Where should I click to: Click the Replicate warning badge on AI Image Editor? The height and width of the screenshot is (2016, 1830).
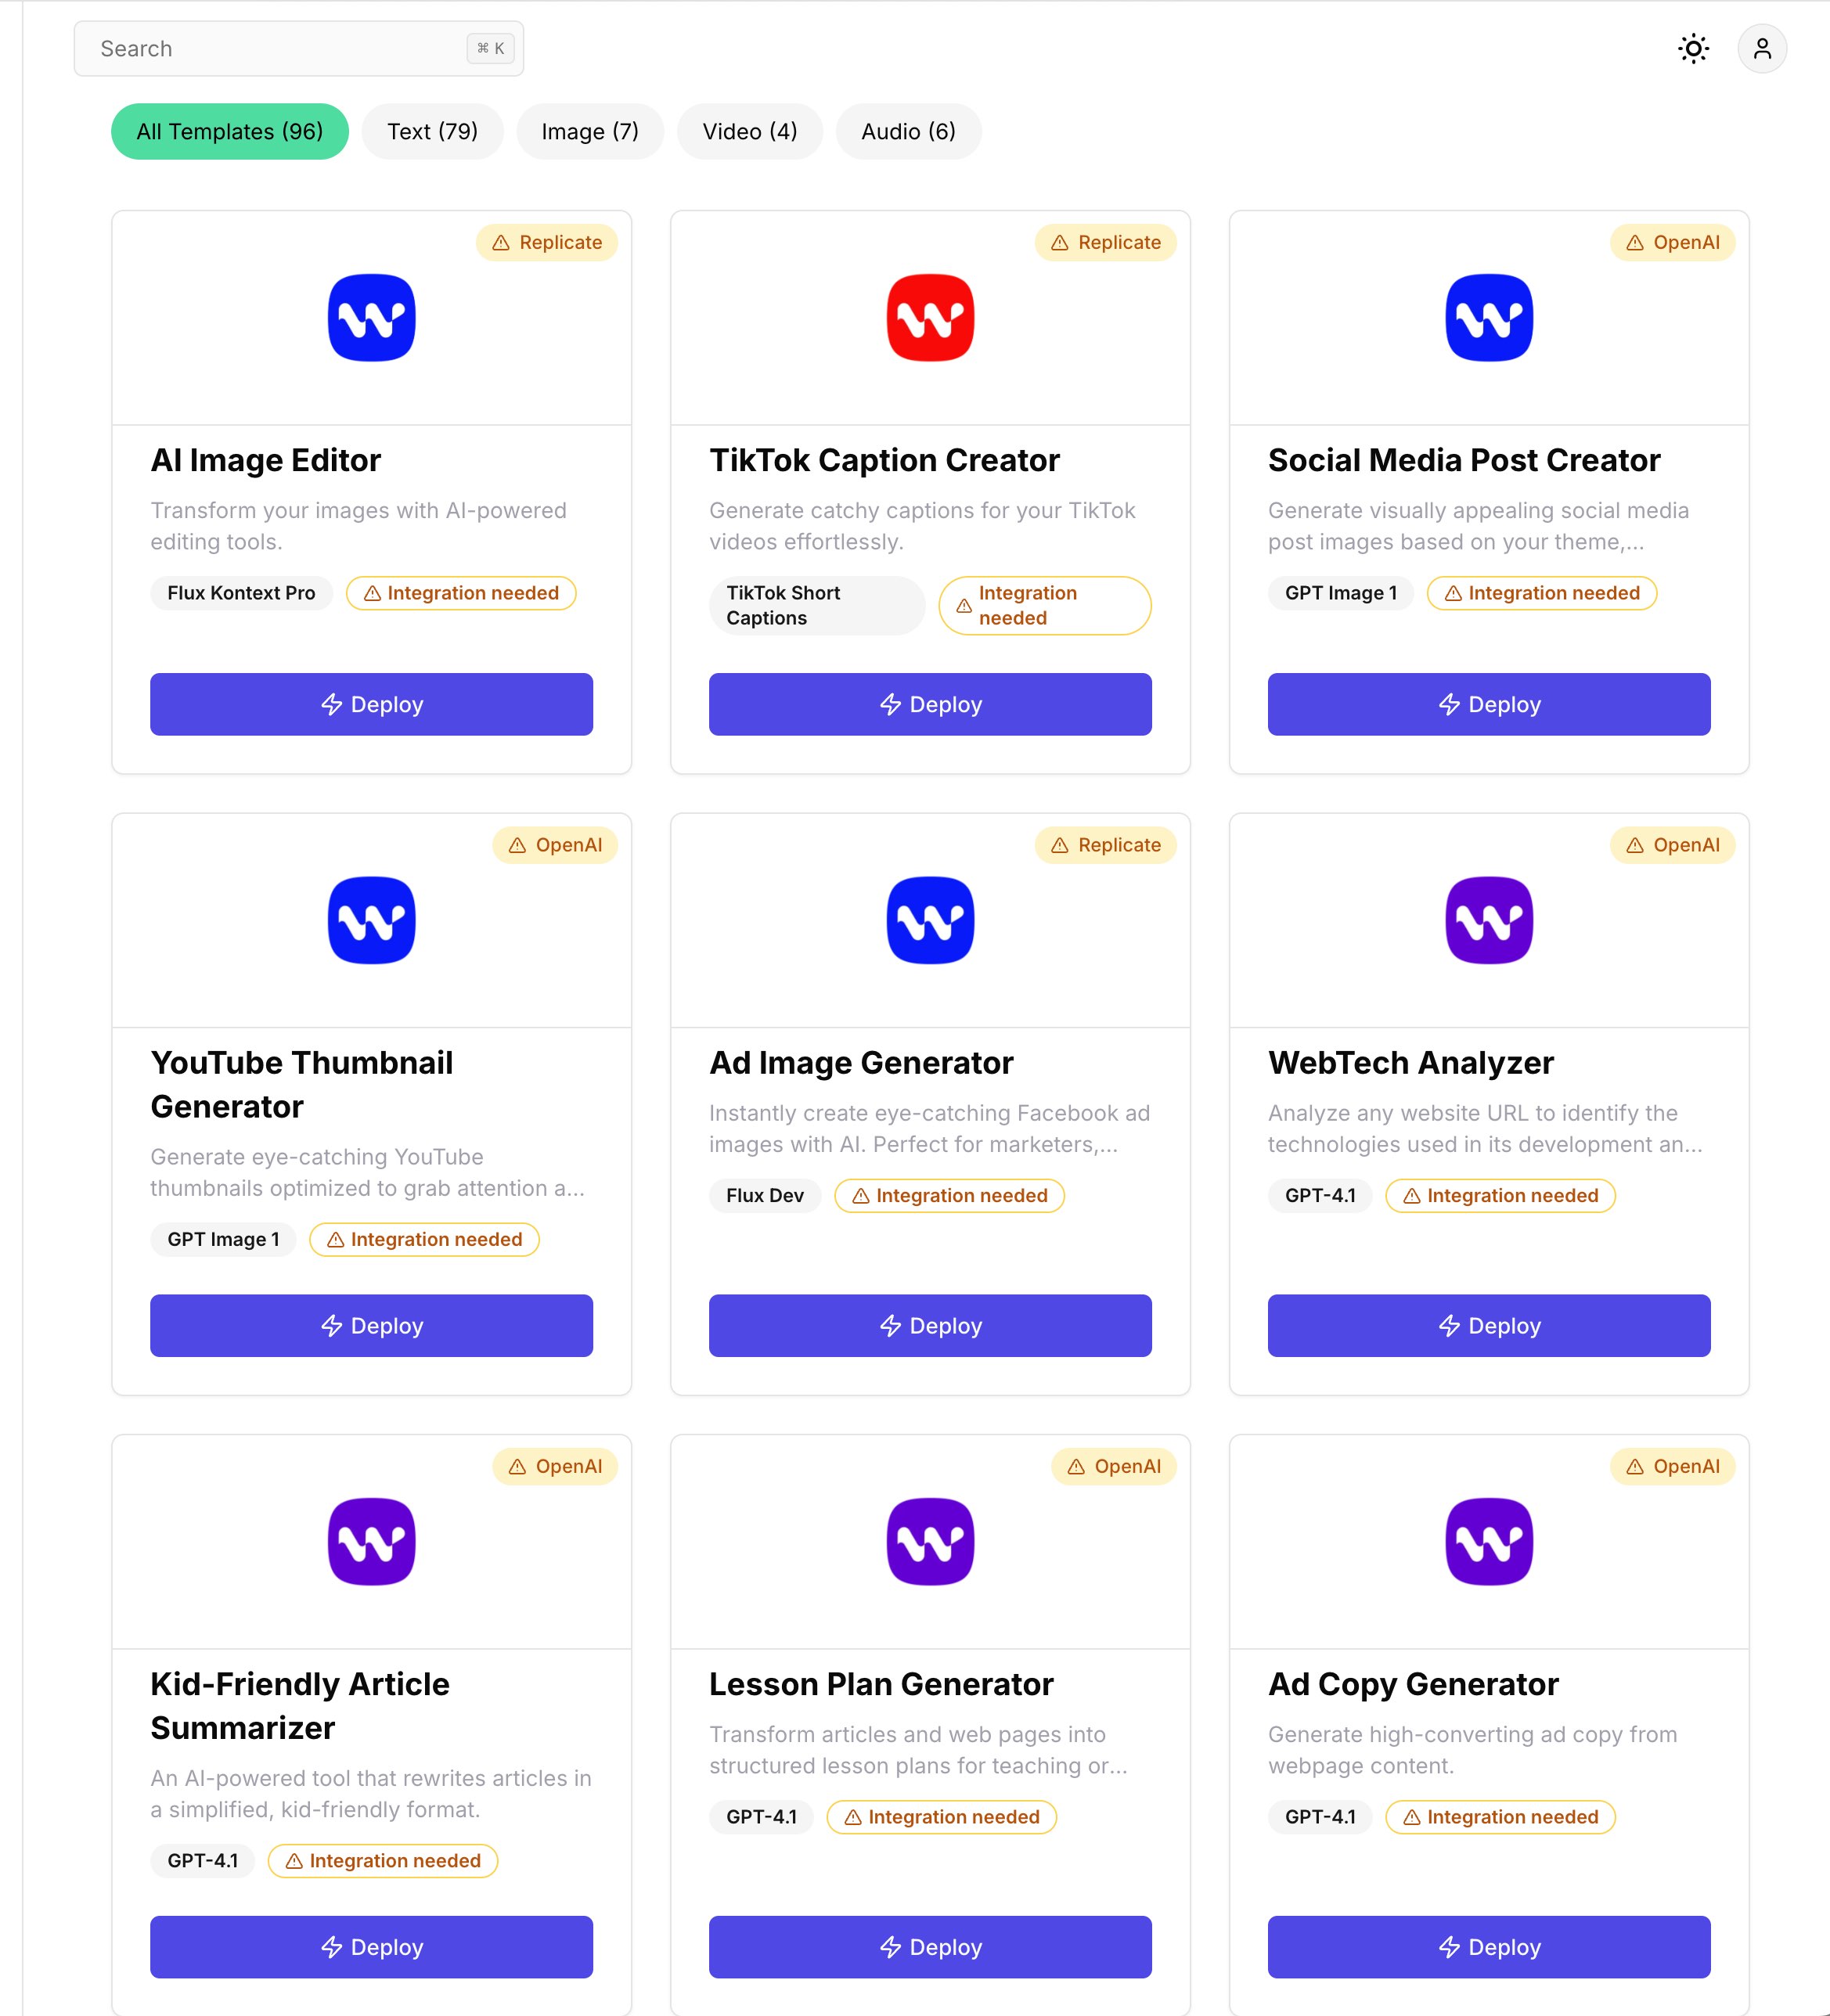pyautogui.click(x=547, y=243)
